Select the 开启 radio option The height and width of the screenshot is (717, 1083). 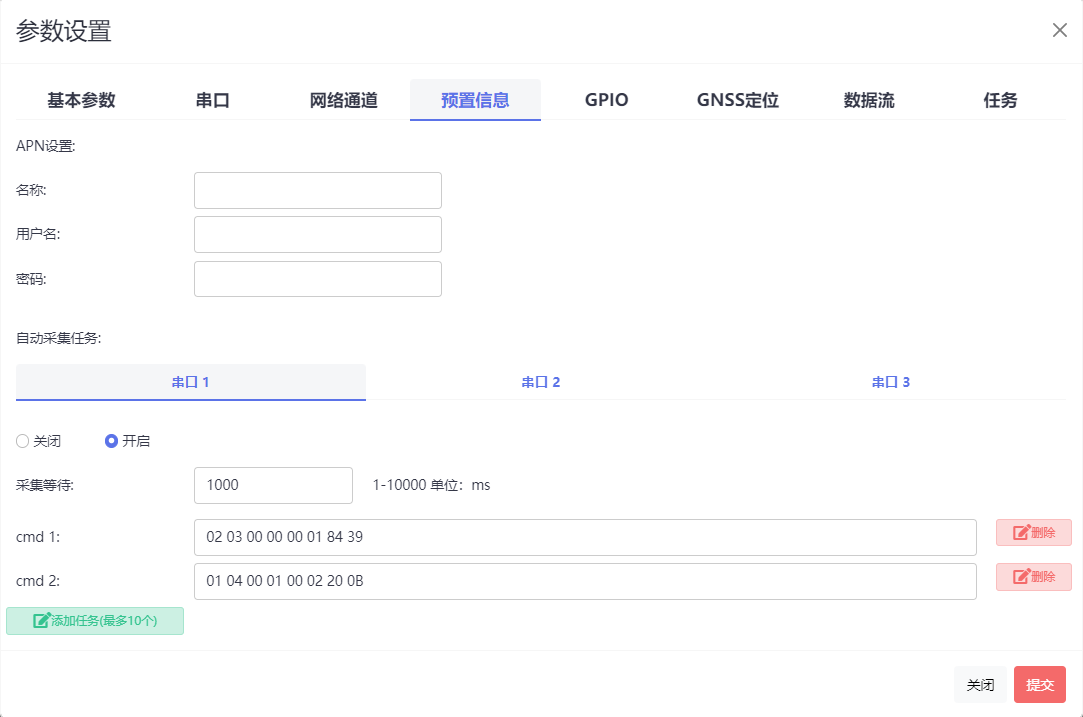coord(109,440)
